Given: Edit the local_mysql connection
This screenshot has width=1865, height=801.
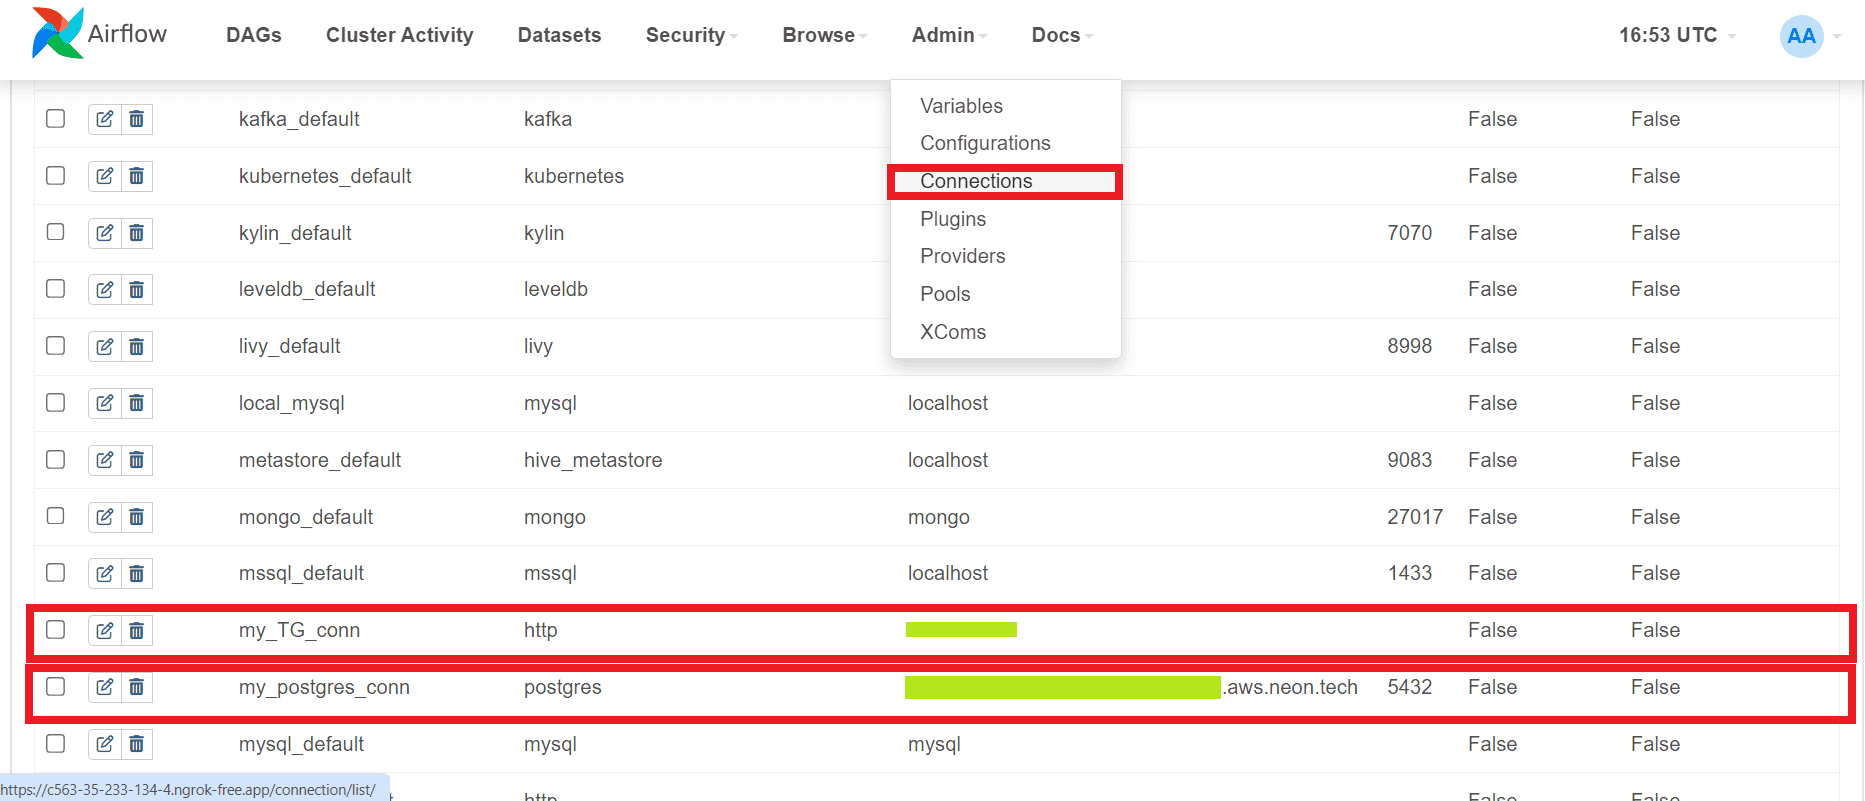Looking at the screenshot, I should click(105, 403).
